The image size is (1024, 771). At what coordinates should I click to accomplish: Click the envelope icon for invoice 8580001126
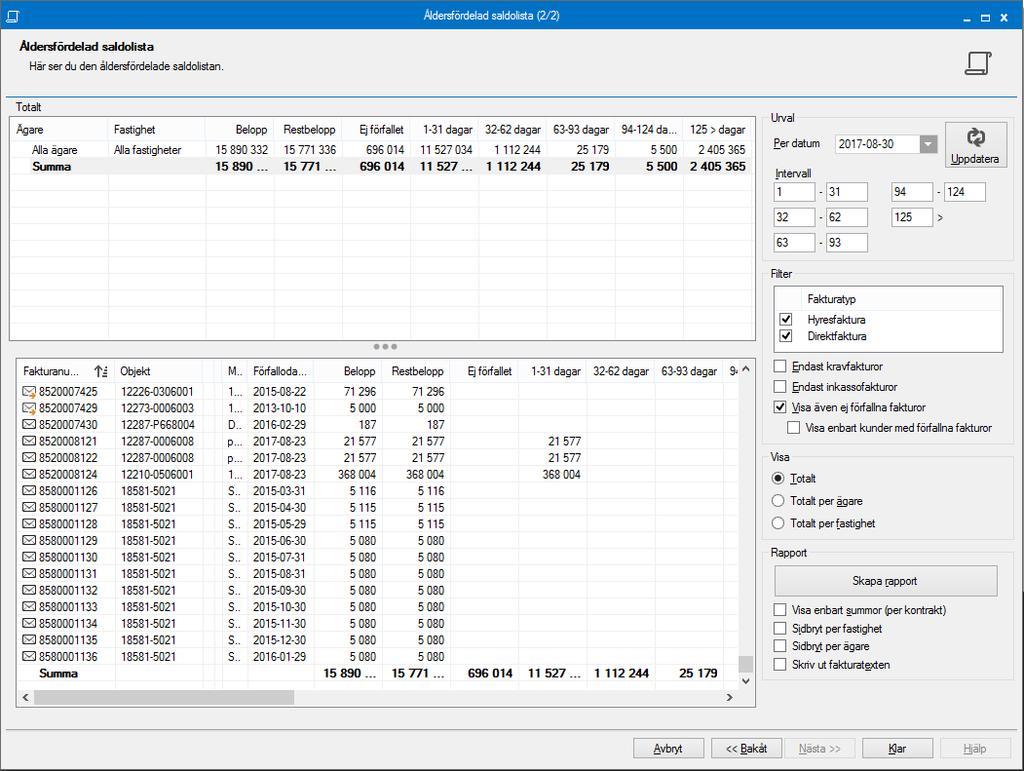click(x=29, y=491)
